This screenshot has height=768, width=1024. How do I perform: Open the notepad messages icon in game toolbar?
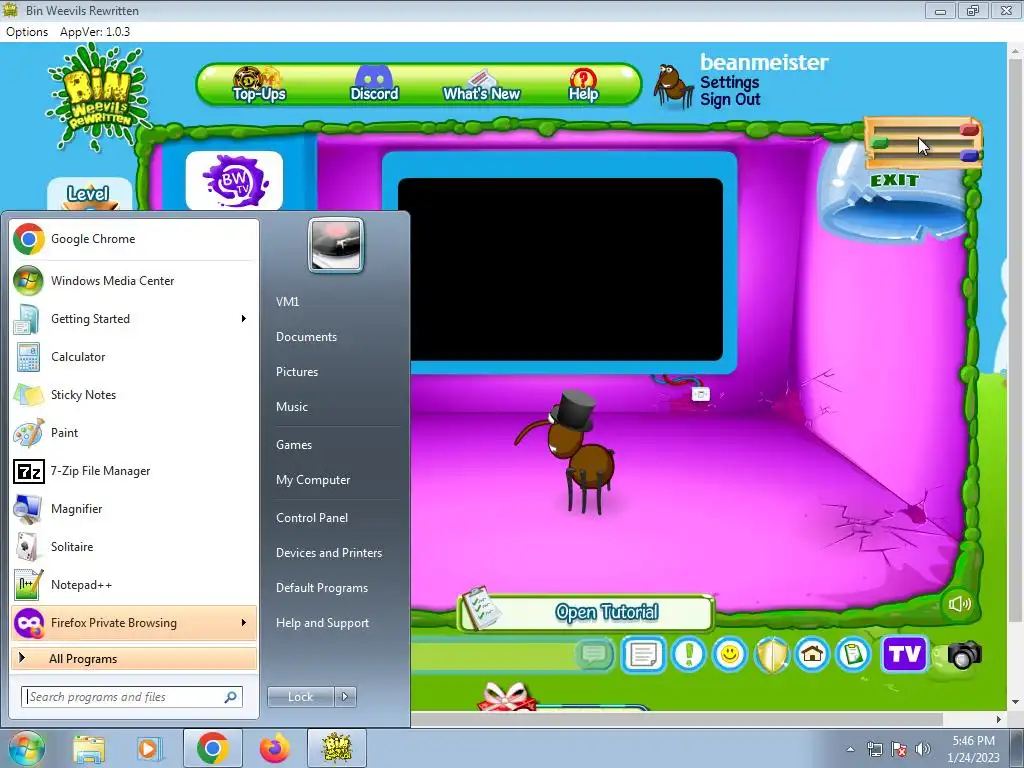click(x=643, y=654)
